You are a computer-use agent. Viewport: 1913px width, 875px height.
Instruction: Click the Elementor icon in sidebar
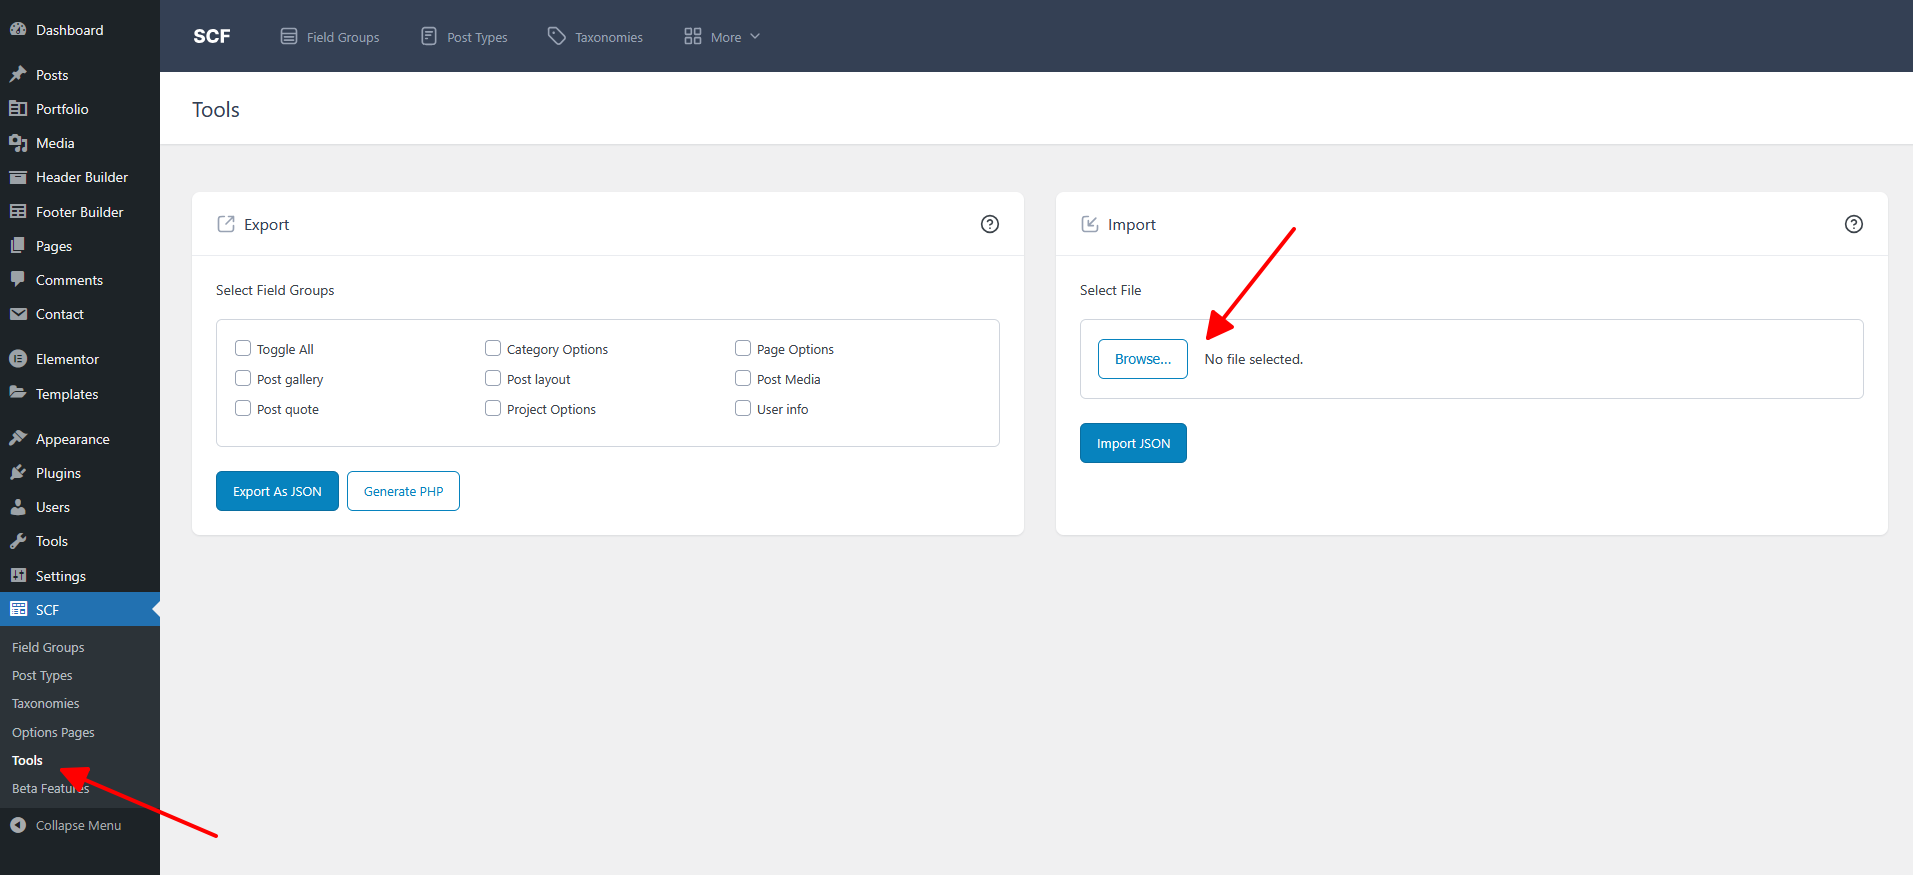click(x=18, y=359)
